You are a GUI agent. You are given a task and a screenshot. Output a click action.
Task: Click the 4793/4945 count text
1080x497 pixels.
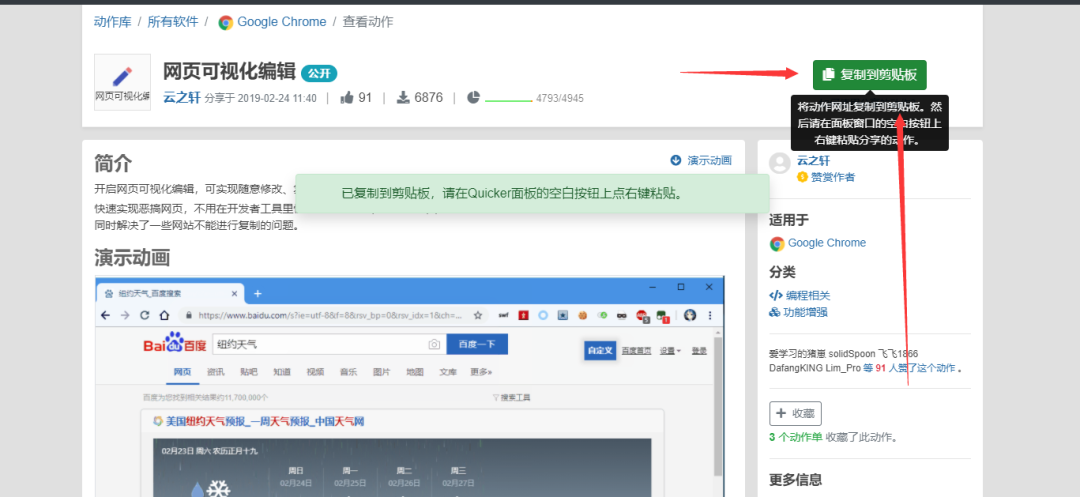point(559,98)
